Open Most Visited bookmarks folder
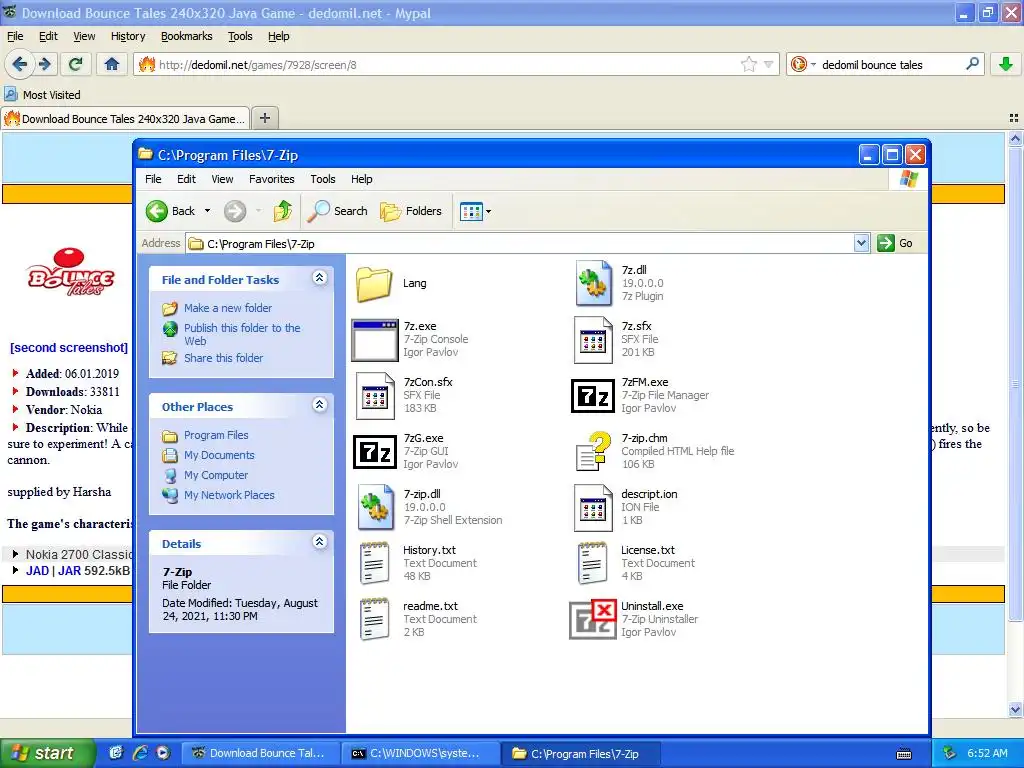This screenshot has height=768, width=1024. coord(42,95)
